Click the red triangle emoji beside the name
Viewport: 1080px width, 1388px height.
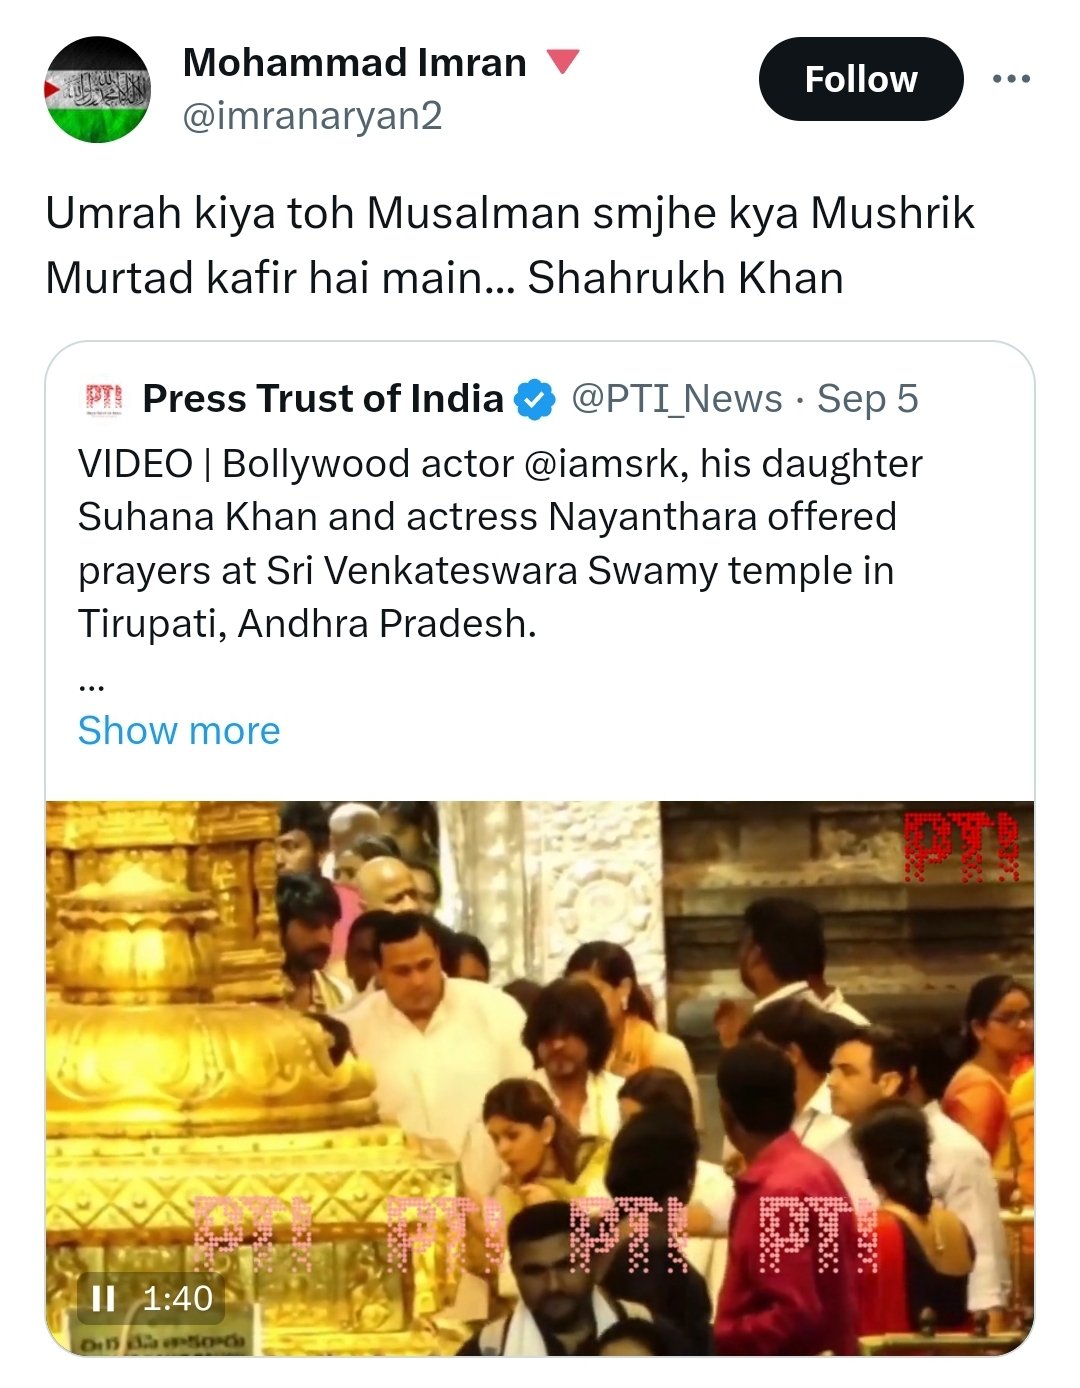563,62
